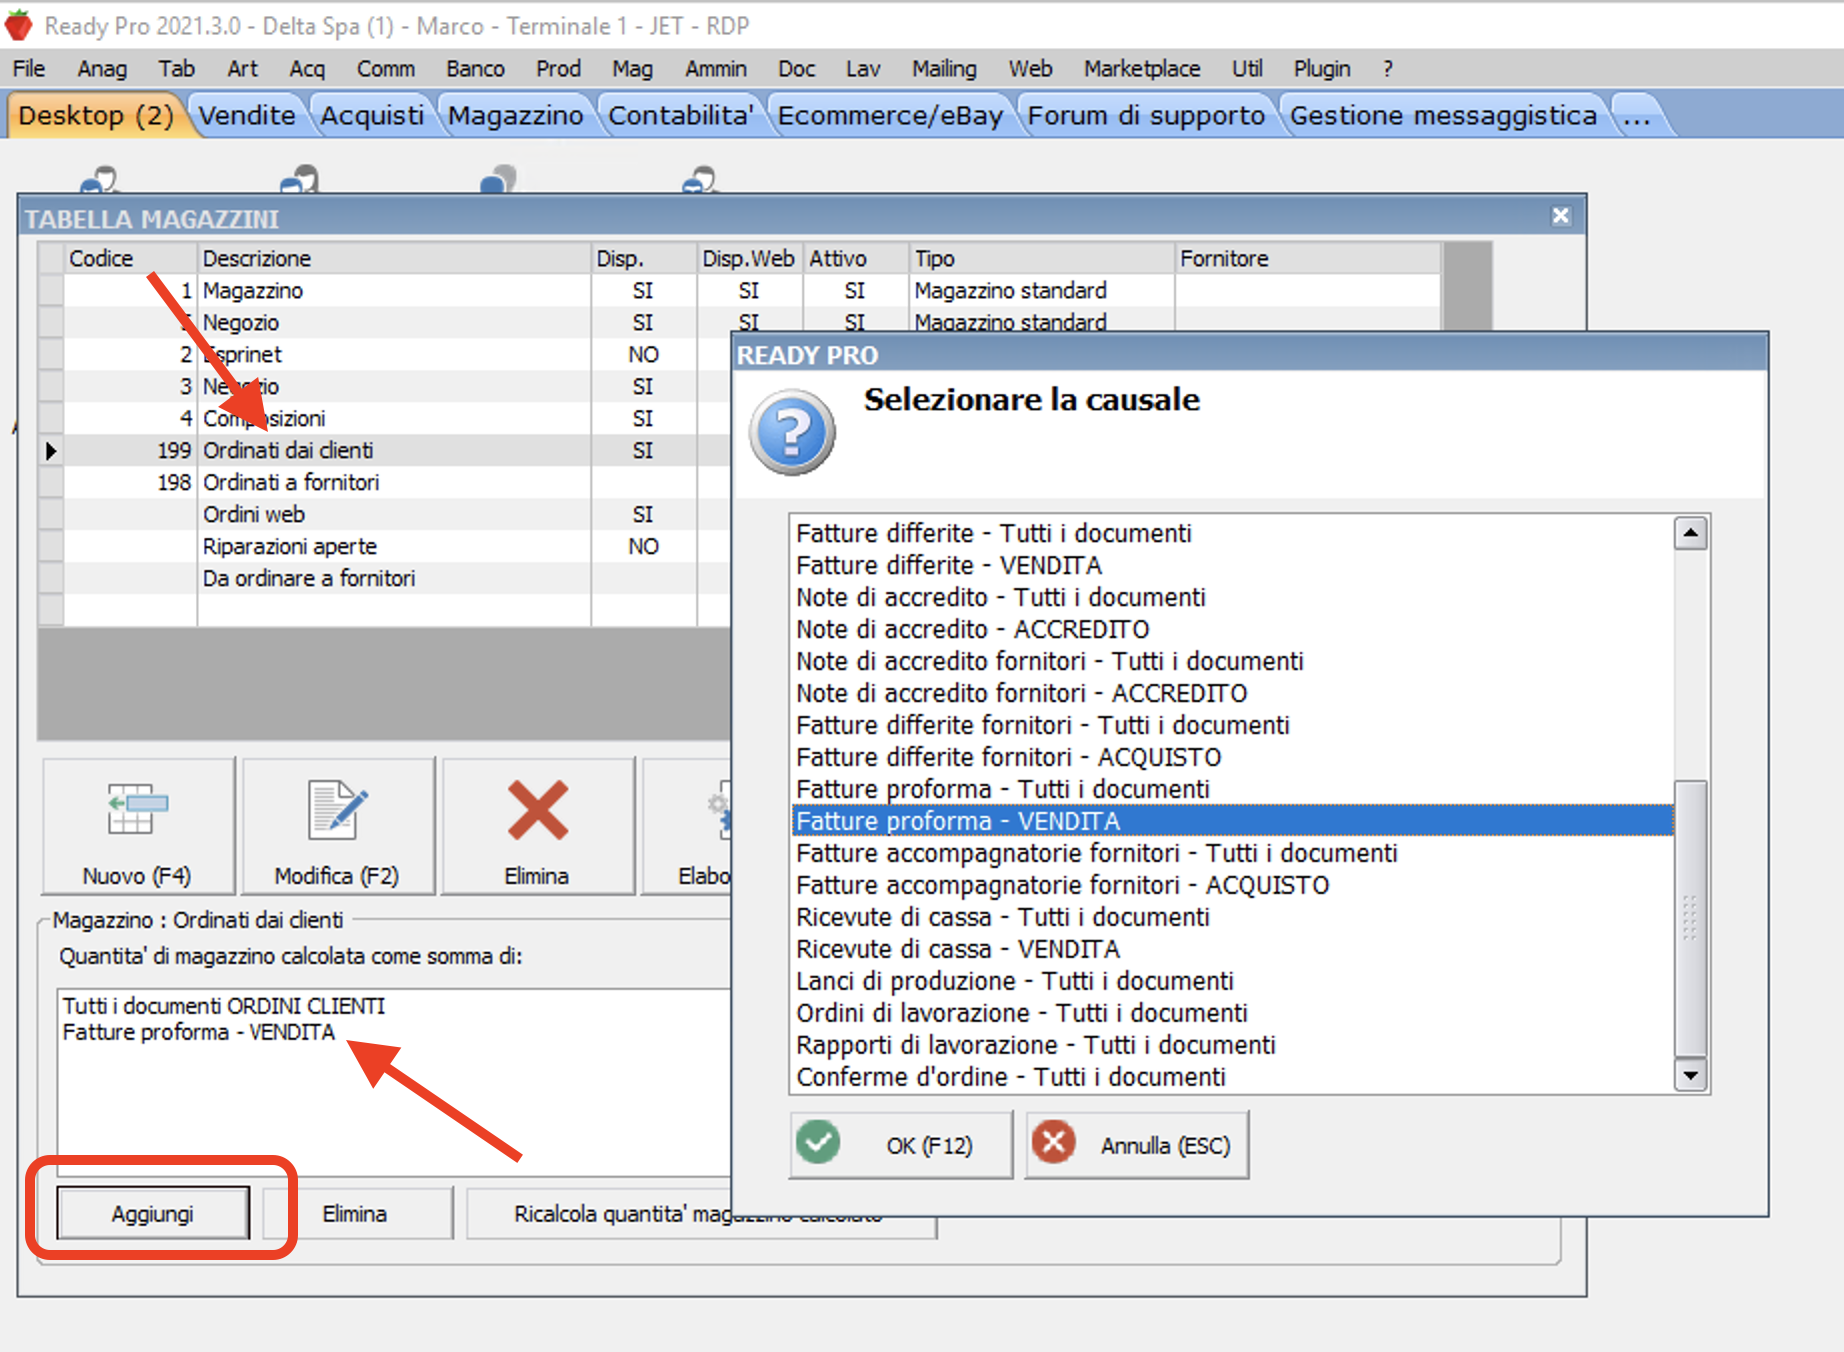This screenshot has width=1844, height=1352.
Task: Open the Tab menu
Action: [x=176, y=68]
